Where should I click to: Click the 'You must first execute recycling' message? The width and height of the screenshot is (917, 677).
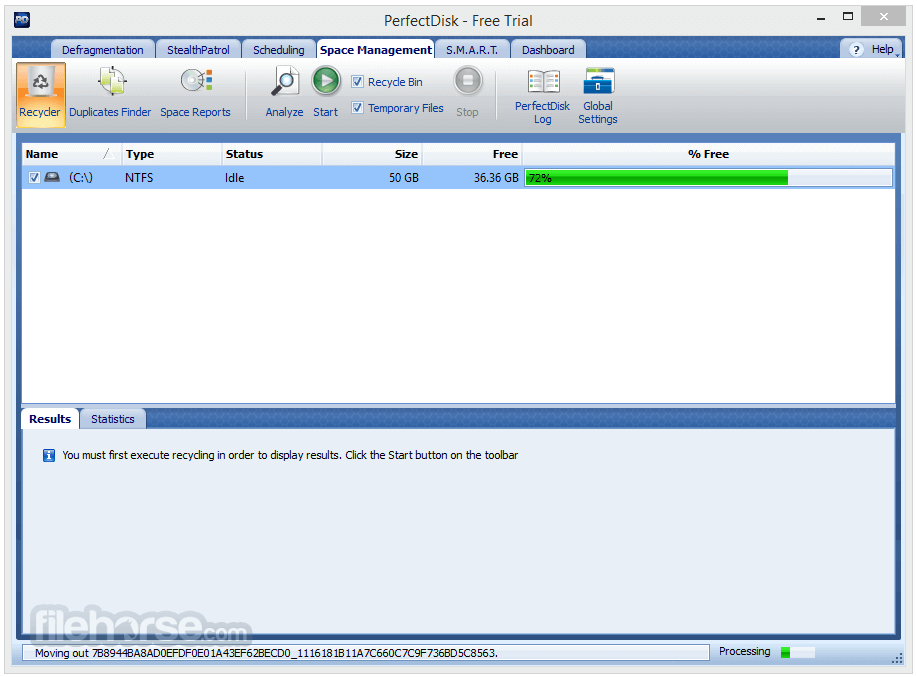tap(290, 455)
